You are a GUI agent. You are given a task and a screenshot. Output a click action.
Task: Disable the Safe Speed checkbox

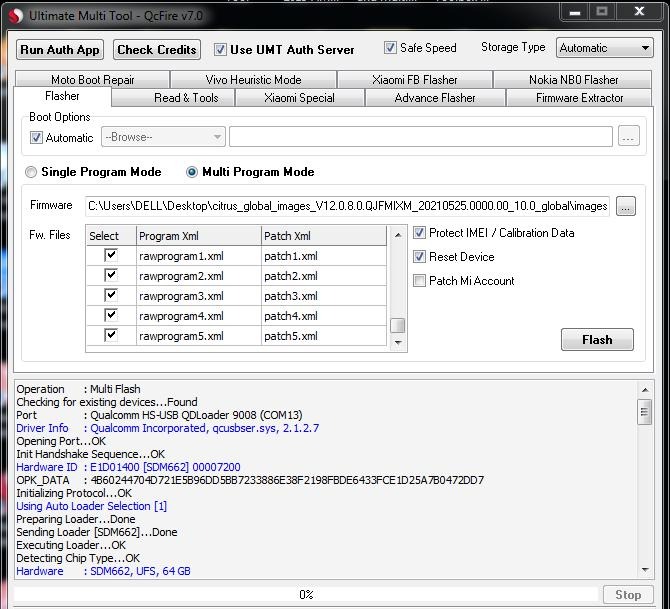(391, 48)
